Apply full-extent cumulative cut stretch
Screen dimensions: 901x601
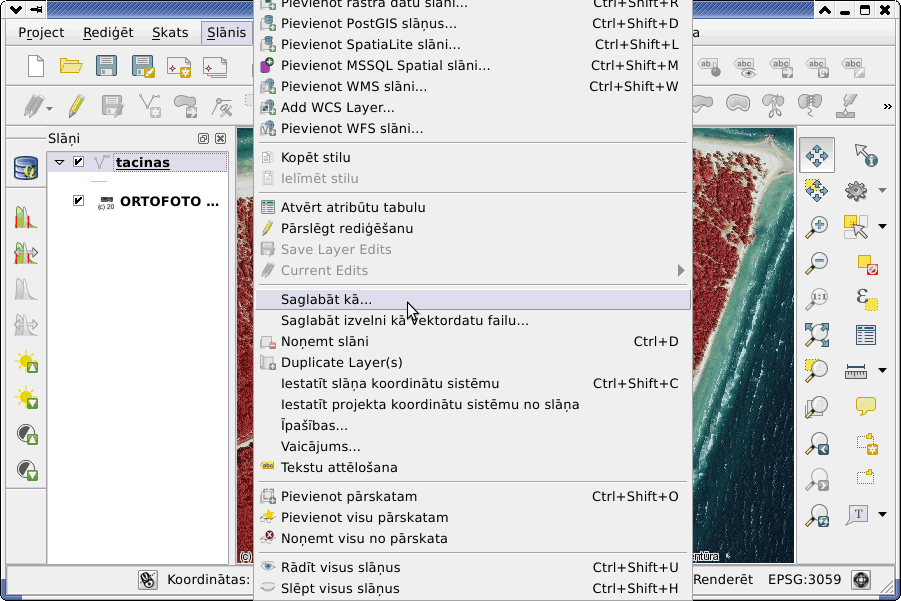(26, 253)
